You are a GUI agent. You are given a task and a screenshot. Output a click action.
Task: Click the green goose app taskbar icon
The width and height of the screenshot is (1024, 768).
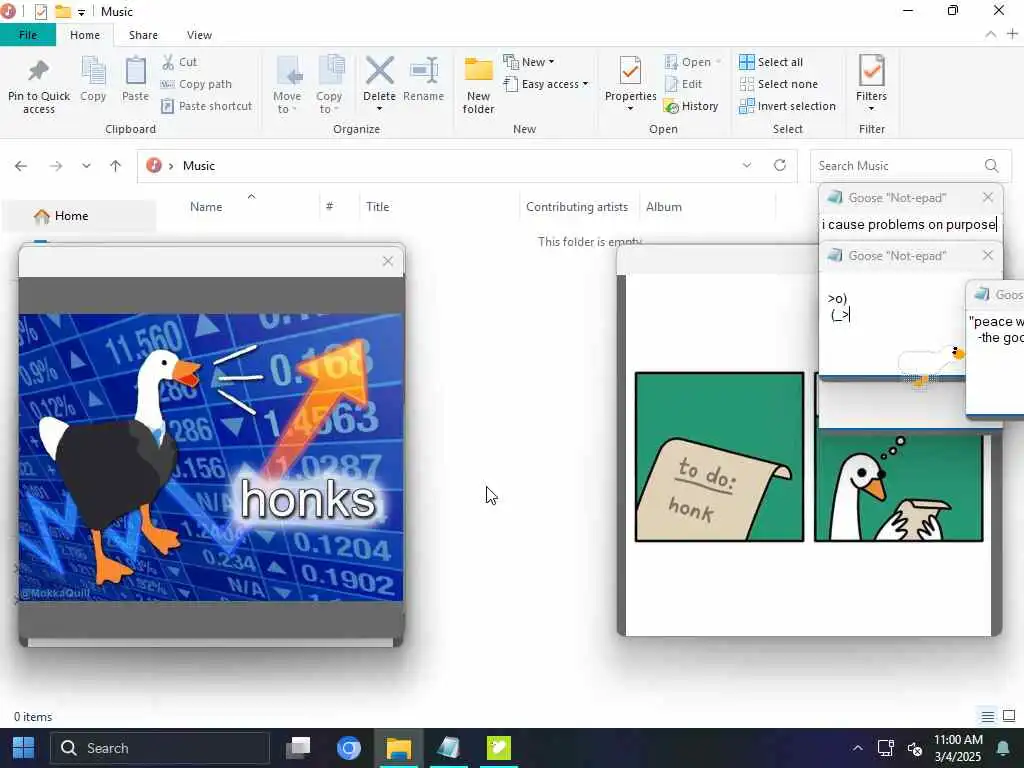499,748
